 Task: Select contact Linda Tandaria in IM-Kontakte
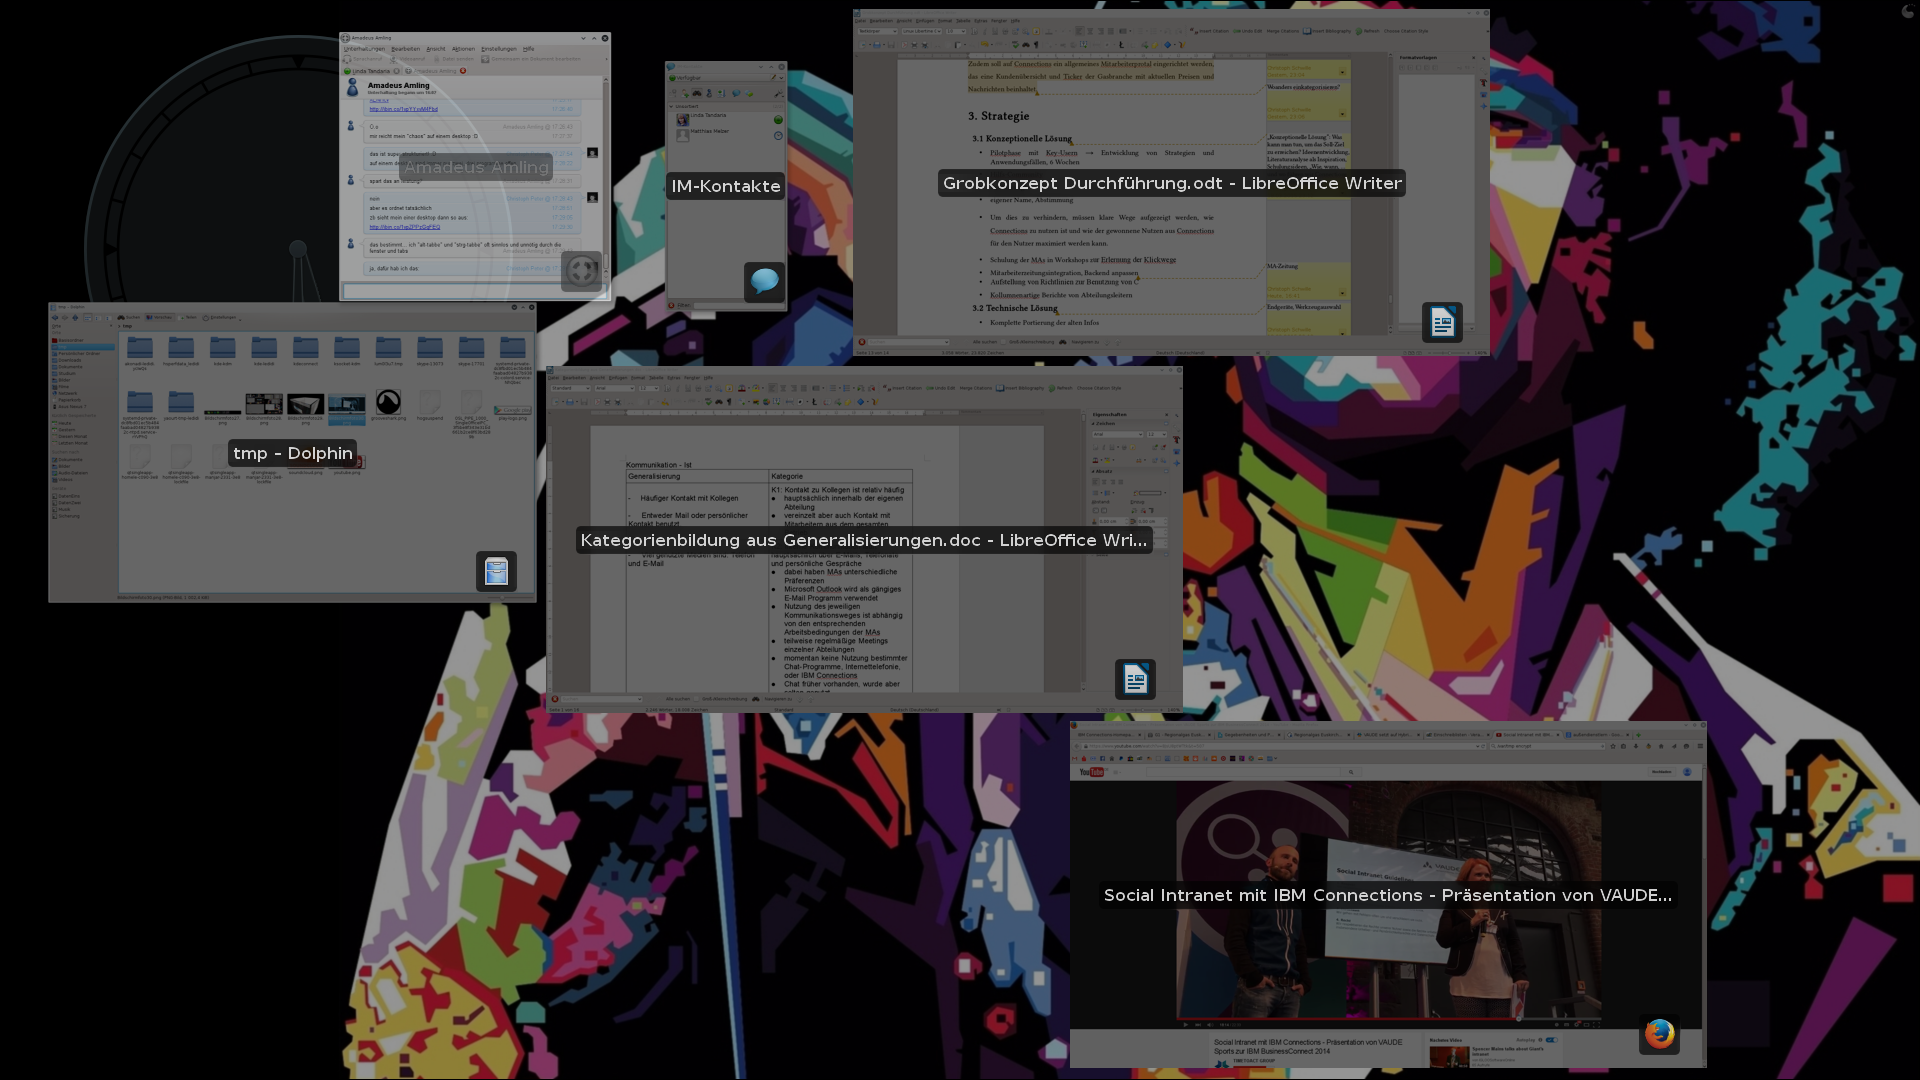(727, 119)
